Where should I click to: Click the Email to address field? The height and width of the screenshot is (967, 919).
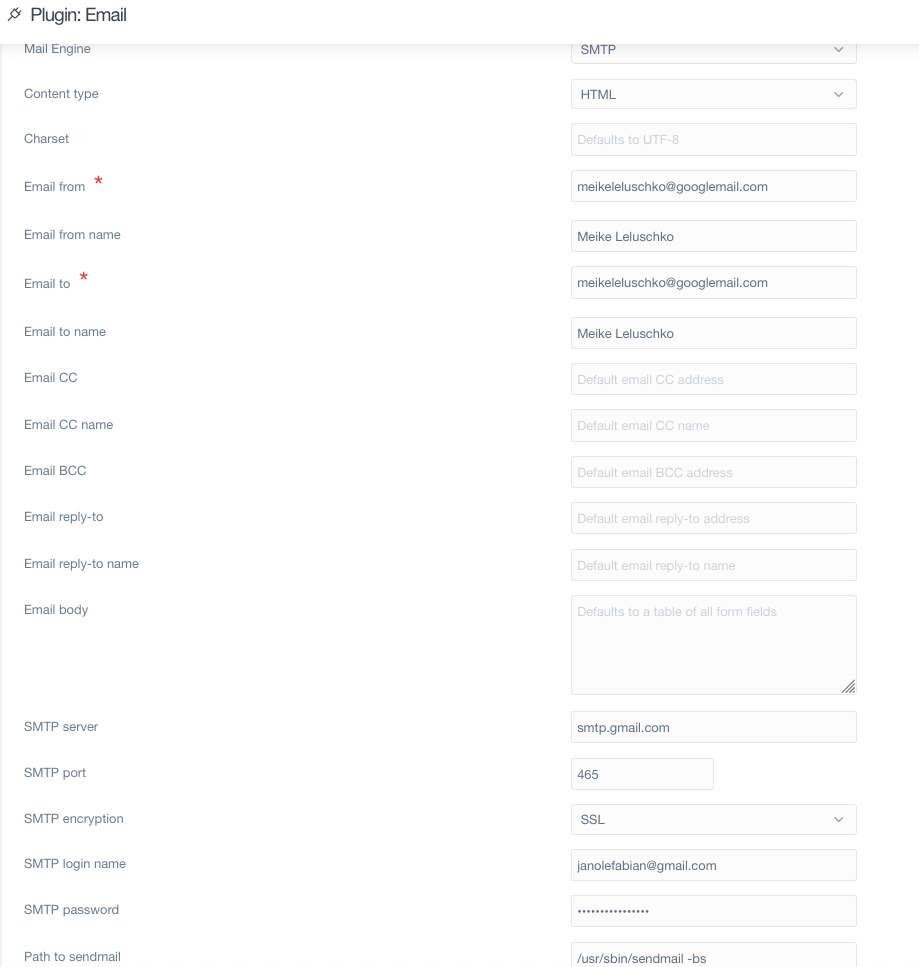click(714, 282)
